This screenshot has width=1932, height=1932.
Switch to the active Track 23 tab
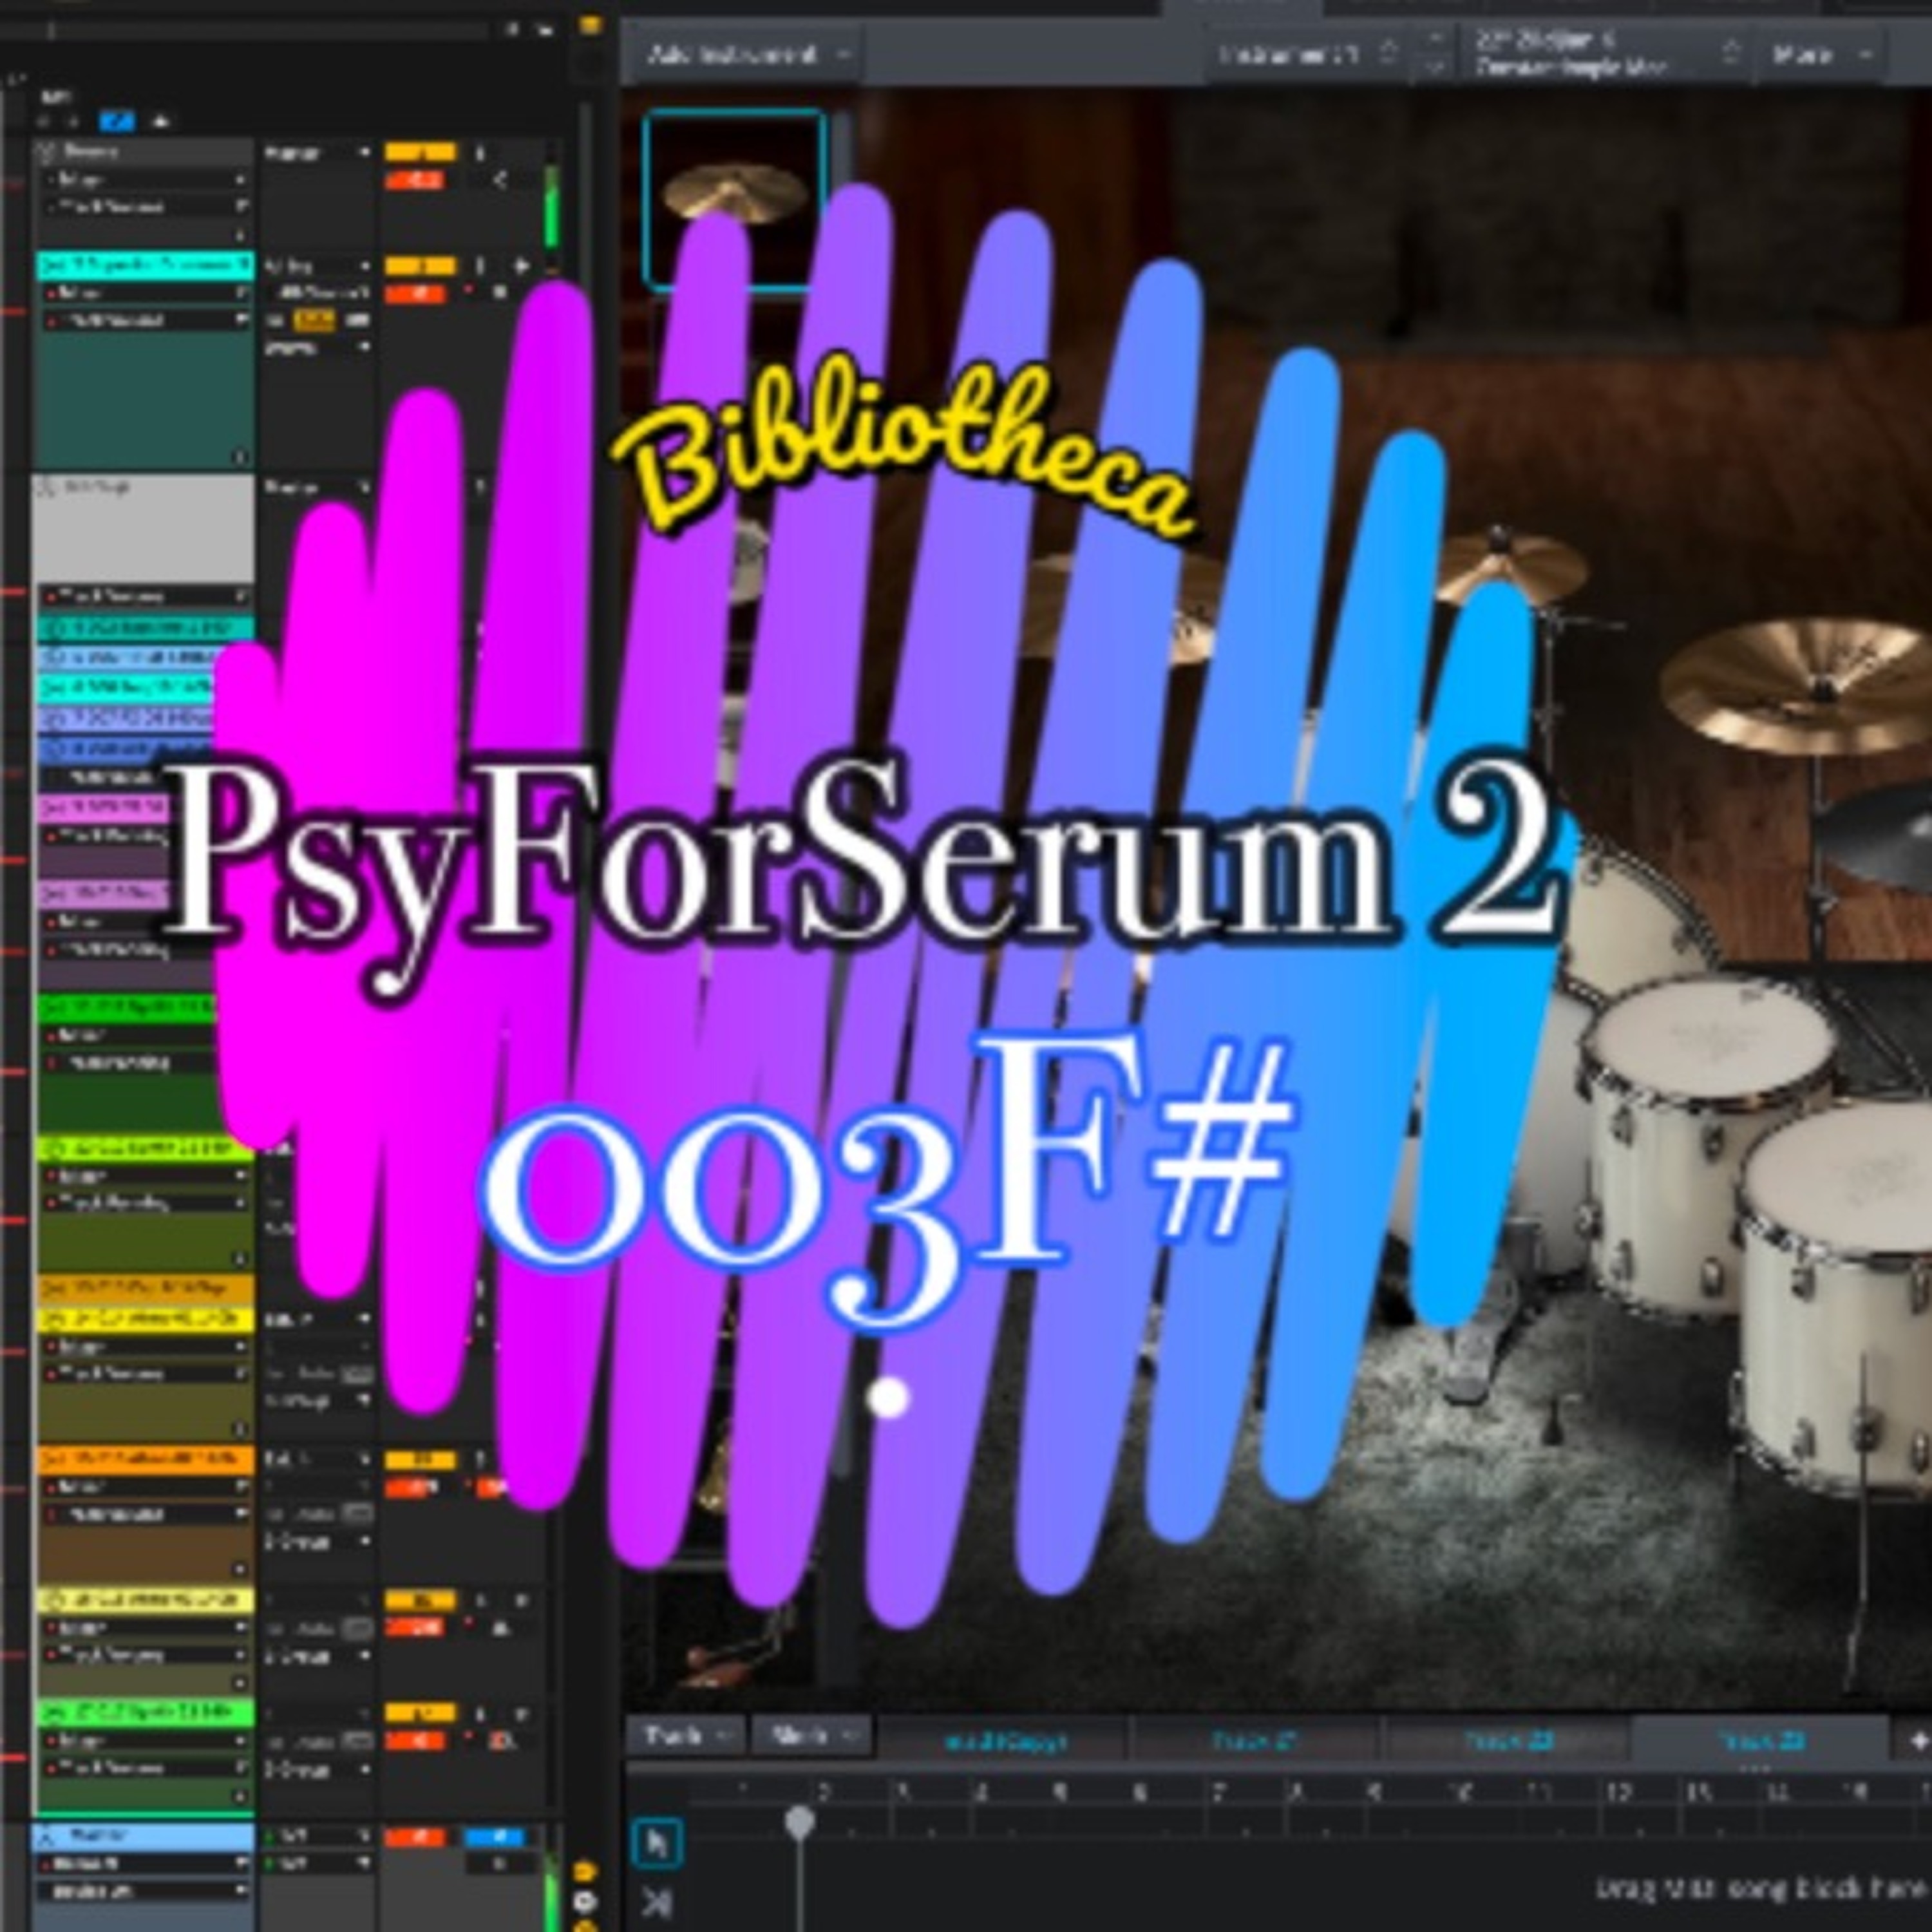[1760, 1741]
